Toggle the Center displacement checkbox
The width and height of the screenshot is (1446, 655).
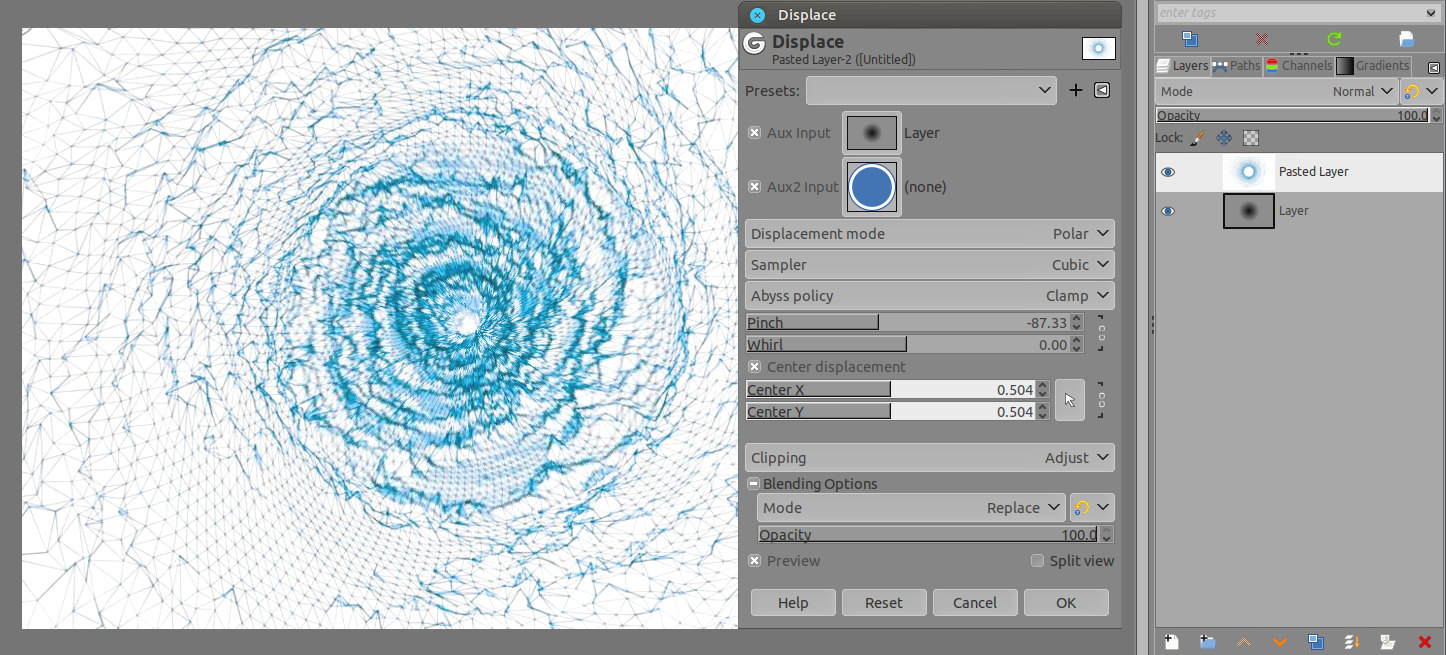pos(755,367)
